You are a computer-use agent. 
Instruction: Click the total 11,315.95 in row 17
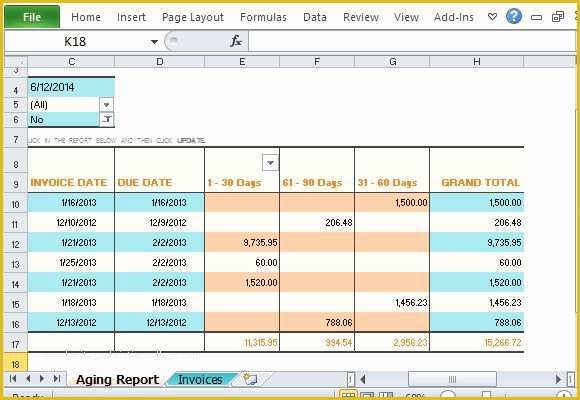pos(242,342)
